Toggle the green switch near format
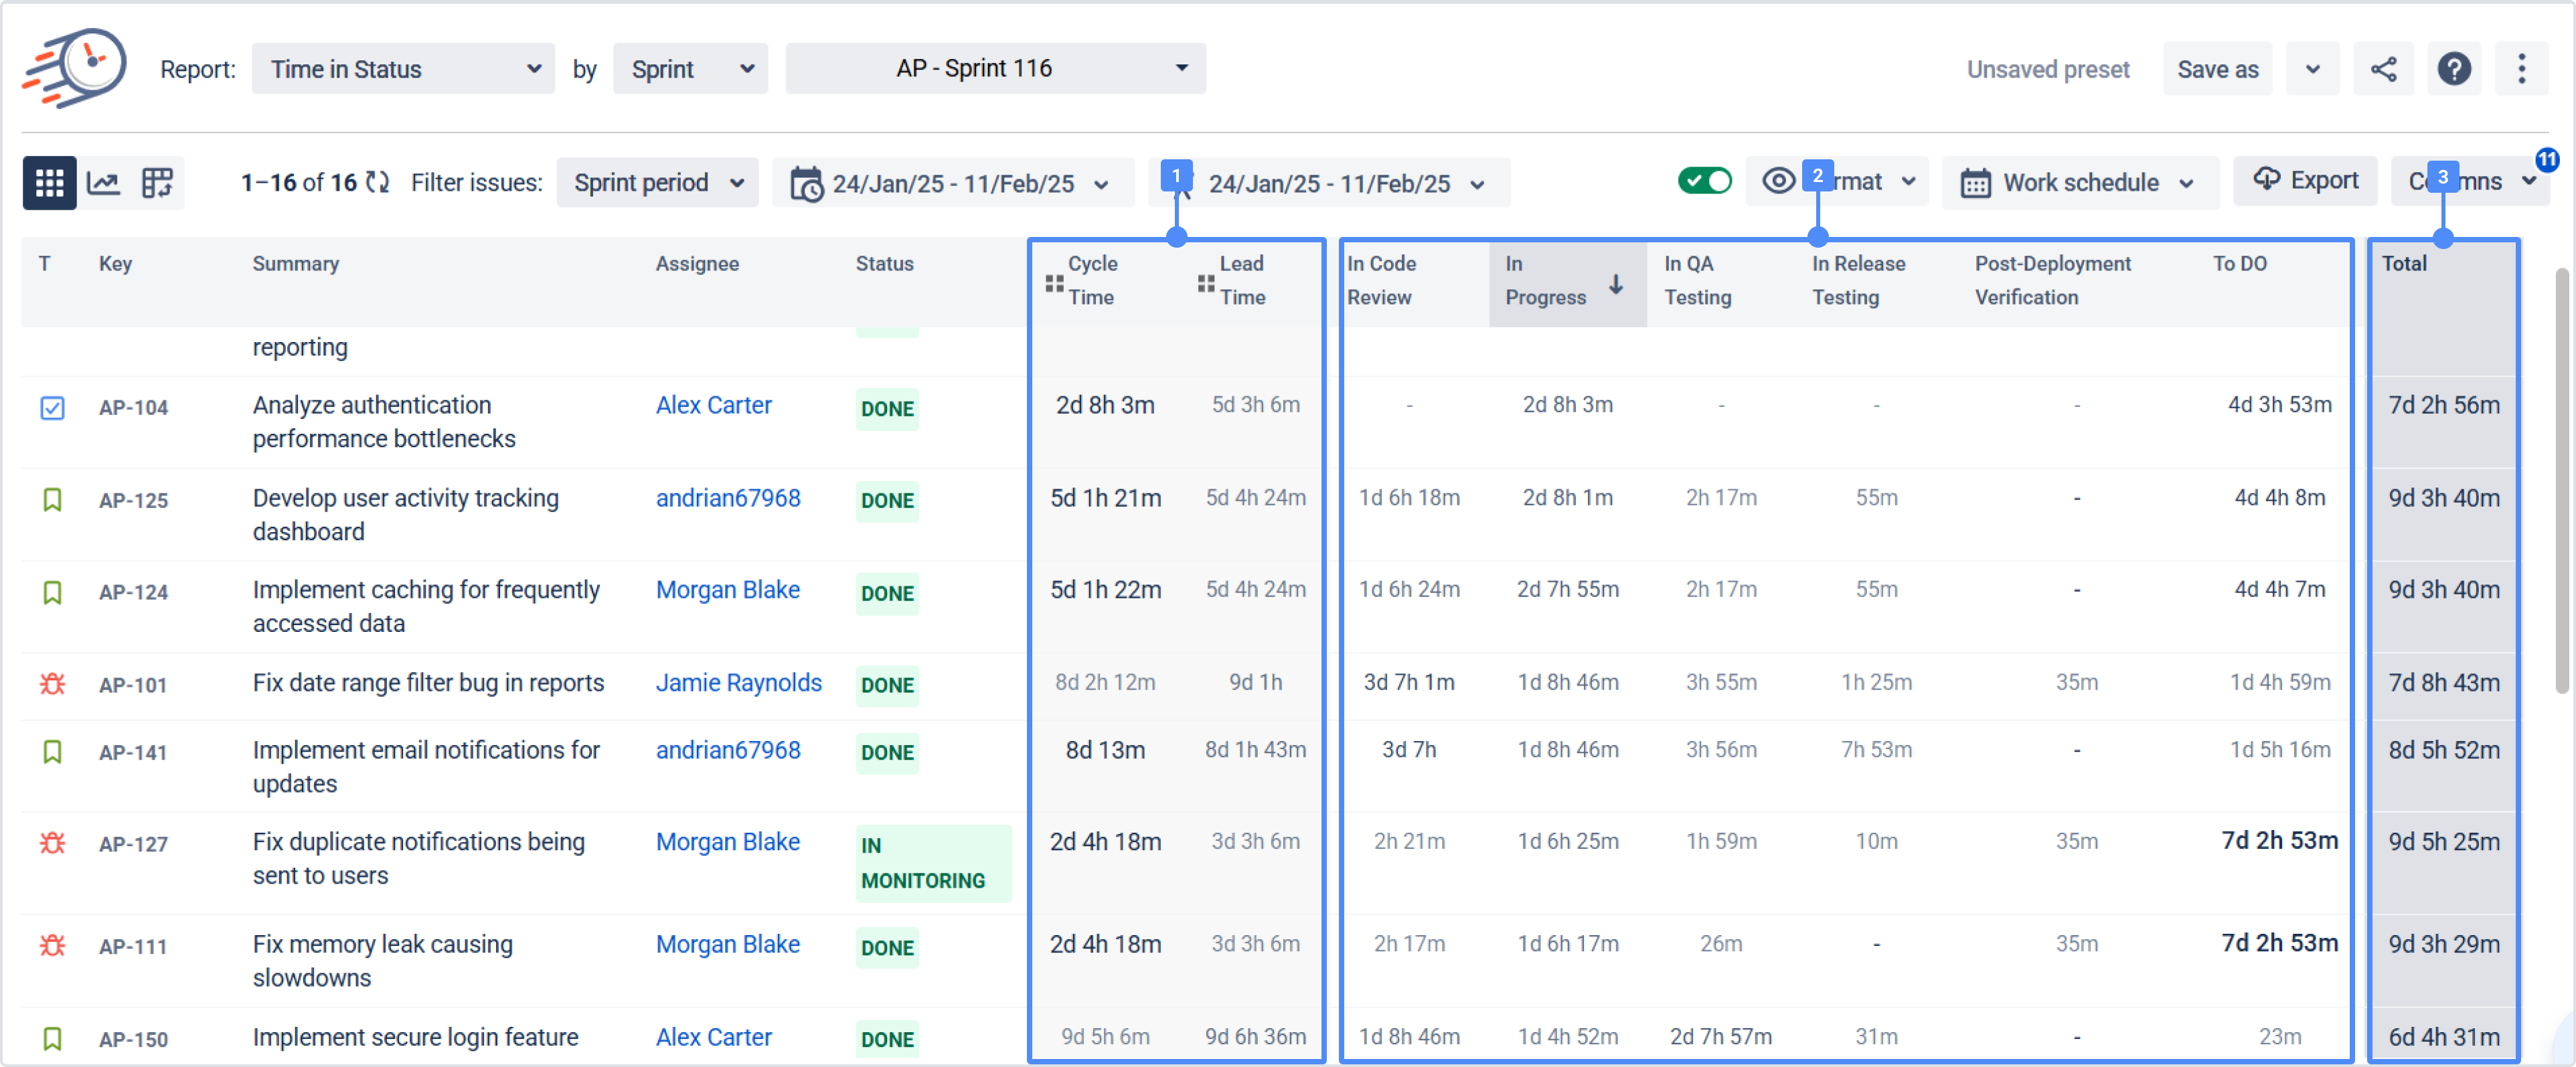 click(x=1704, y=181)
